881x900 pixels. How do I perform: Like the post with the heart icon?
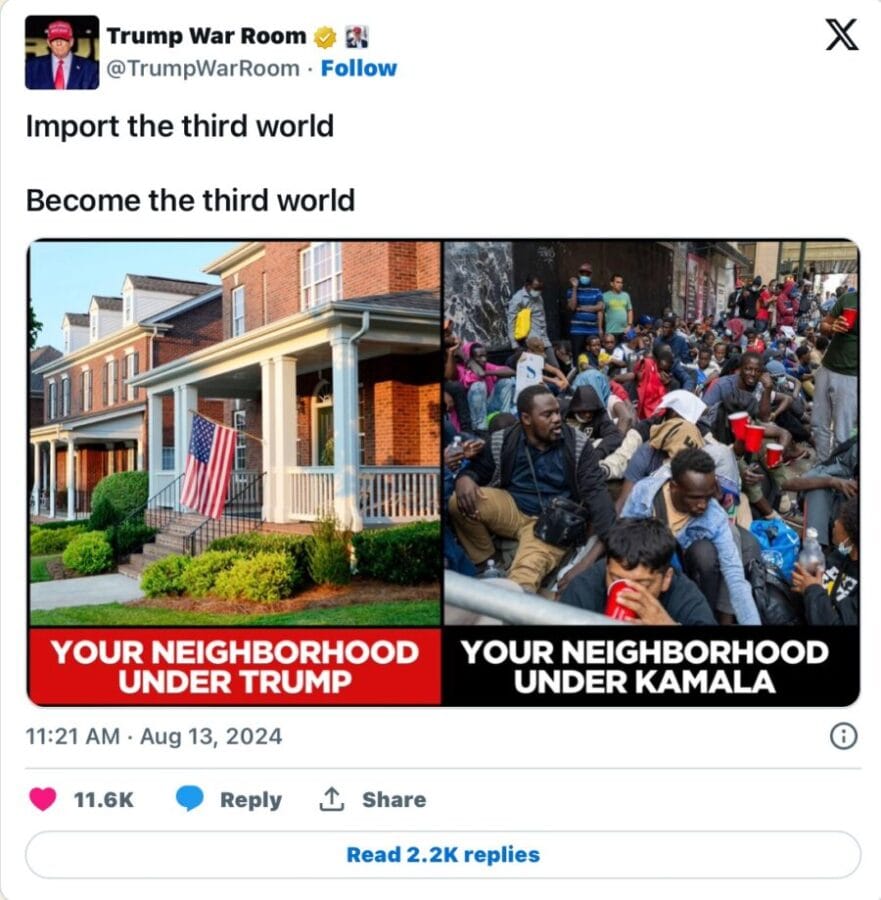[x=42, y=799]
